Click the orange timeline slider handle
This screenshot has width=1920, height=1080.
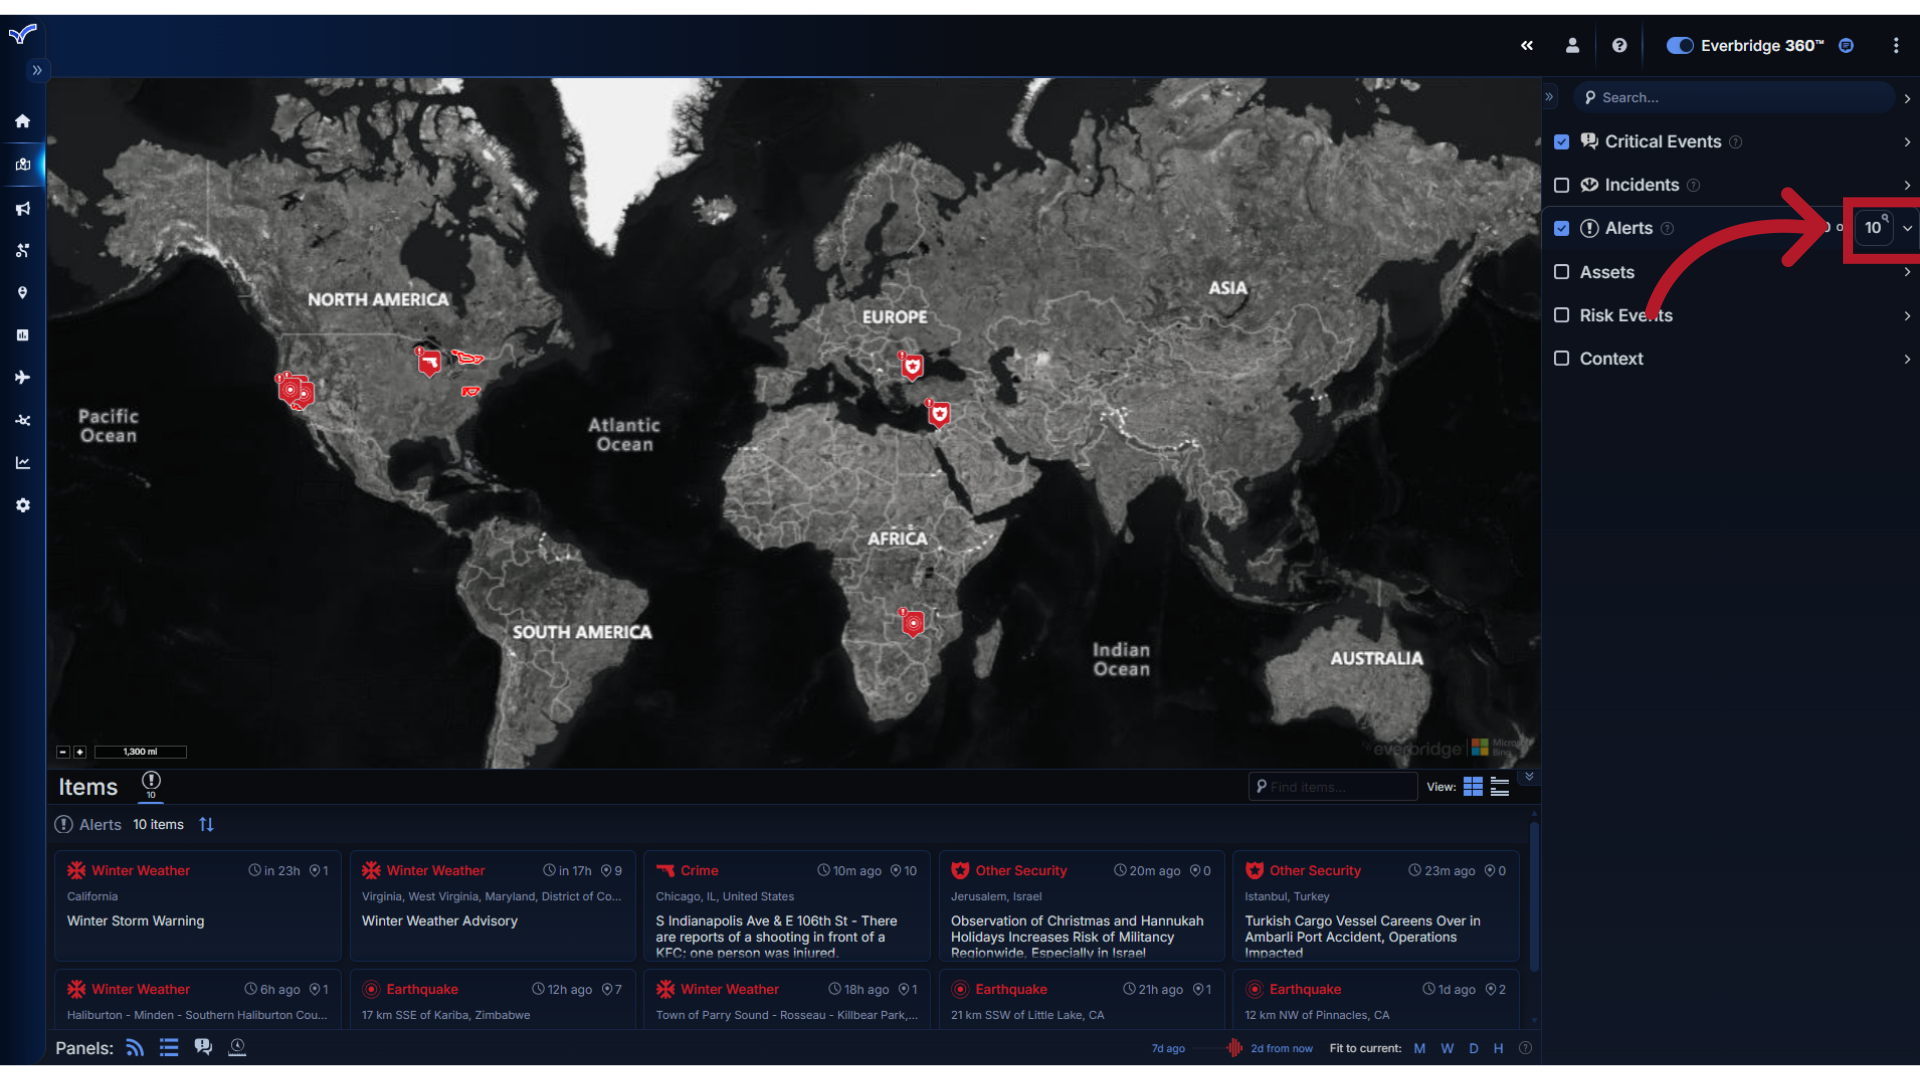click(1236, 1048)
